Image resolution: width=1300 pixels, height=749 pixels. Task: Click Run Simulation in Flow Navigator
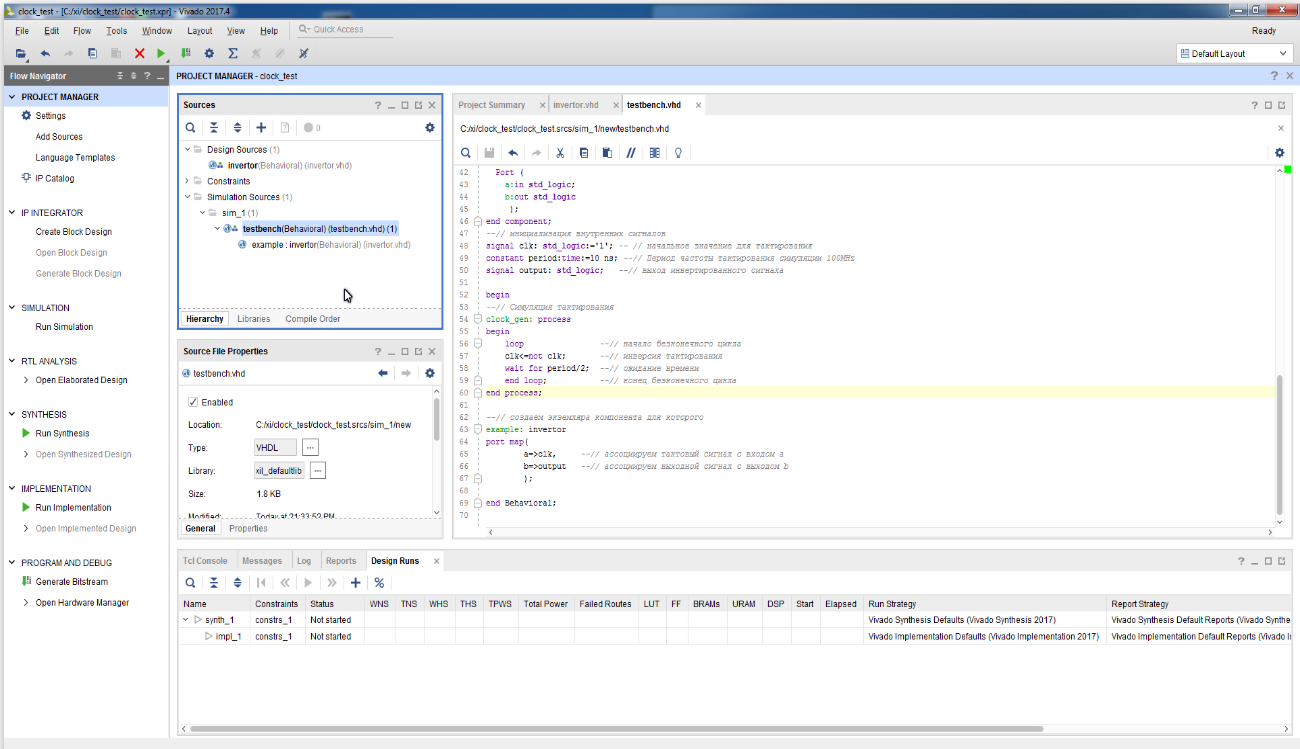pos(64,327)
